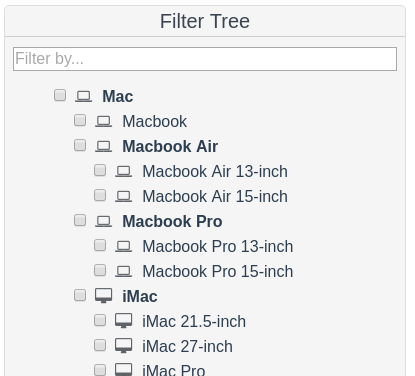Click the laptop icon beside Mac
Screen dimensions: 415x376
coord(83,96)
